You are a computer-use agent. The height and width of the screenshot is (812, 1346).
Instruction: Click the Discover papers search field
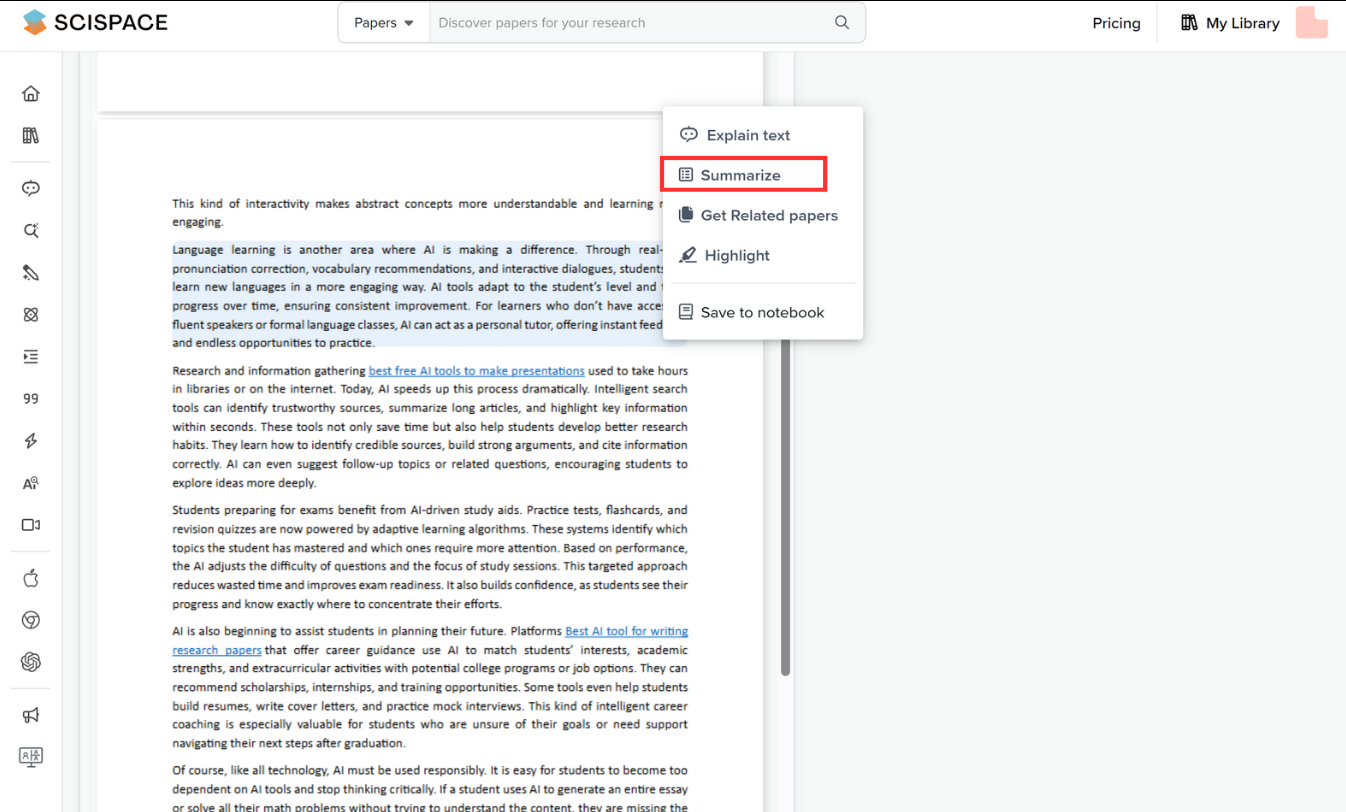630,23
